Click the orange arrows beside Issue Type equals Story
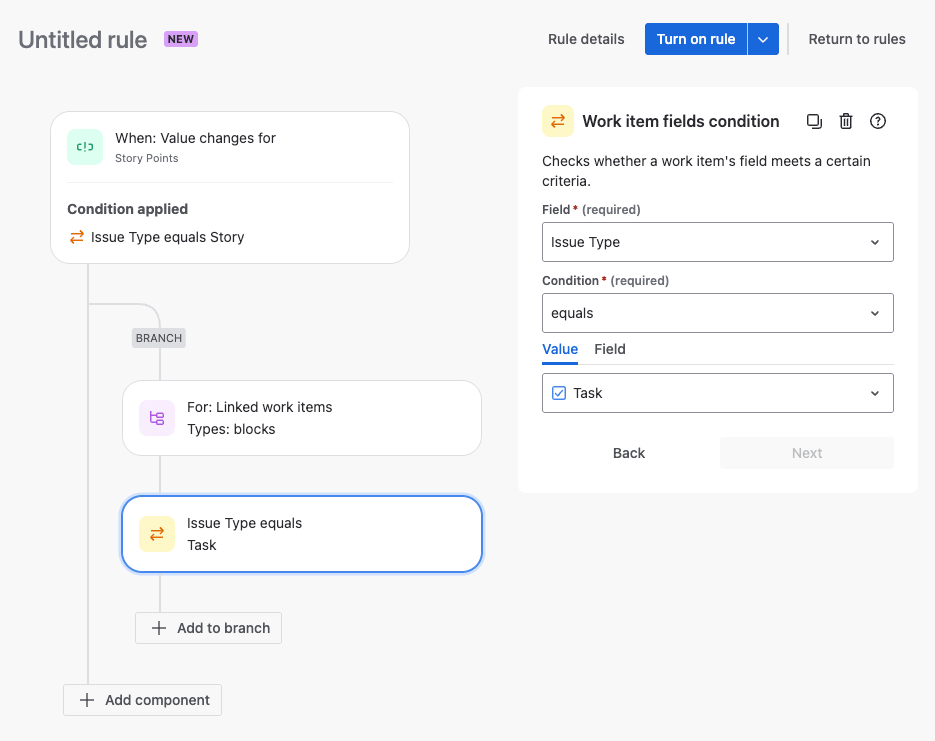 coord(76,237)
